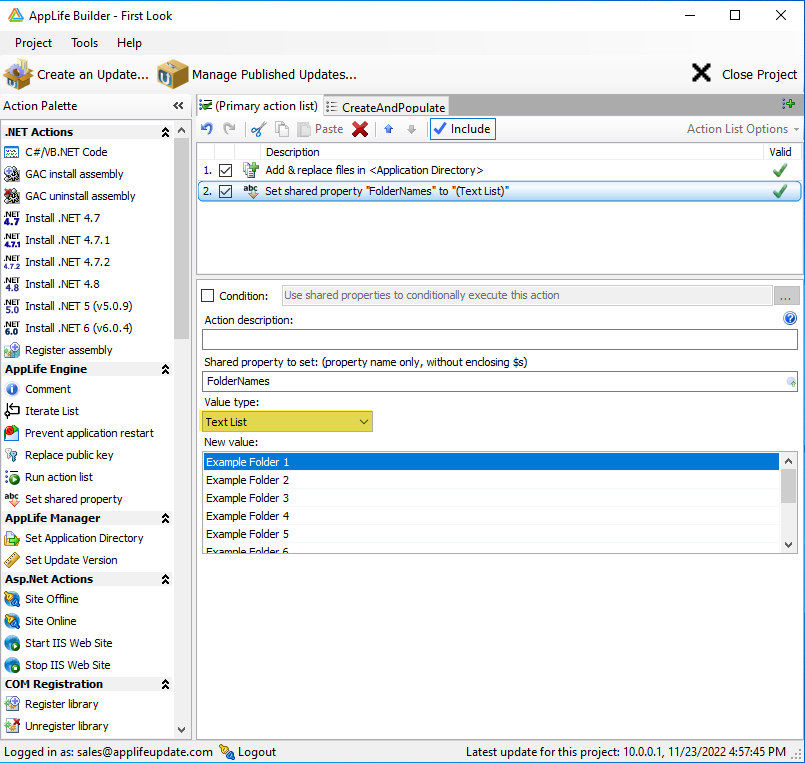The height and width of the screenshot is (763, 805).
Task: Click the Undo arrow in the toolbar
Action: [x=207, y=129]
